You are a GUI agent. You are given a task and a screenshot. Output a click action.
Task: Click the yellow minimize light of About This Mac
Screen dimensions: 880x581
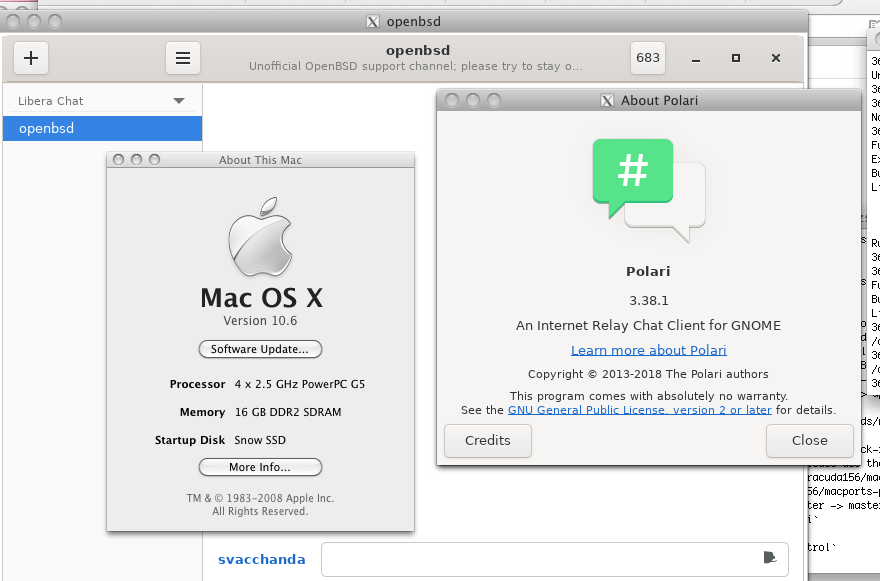136,160
